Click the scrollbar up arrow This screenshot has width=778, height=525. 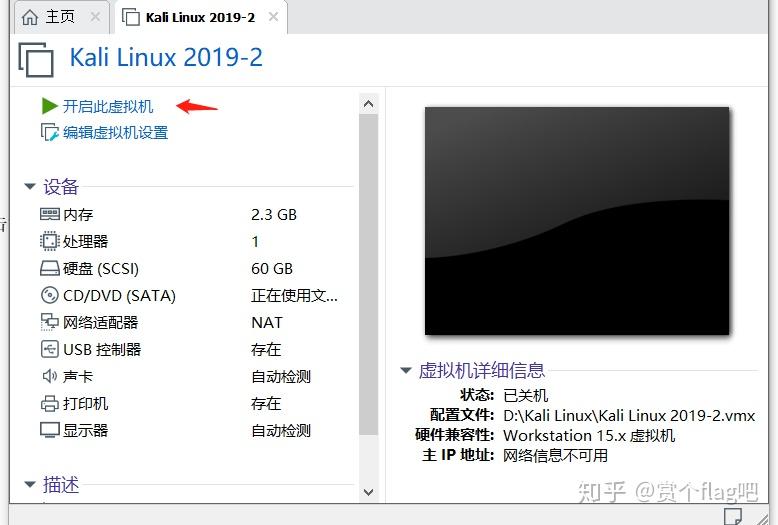click(x=368, y=104)
